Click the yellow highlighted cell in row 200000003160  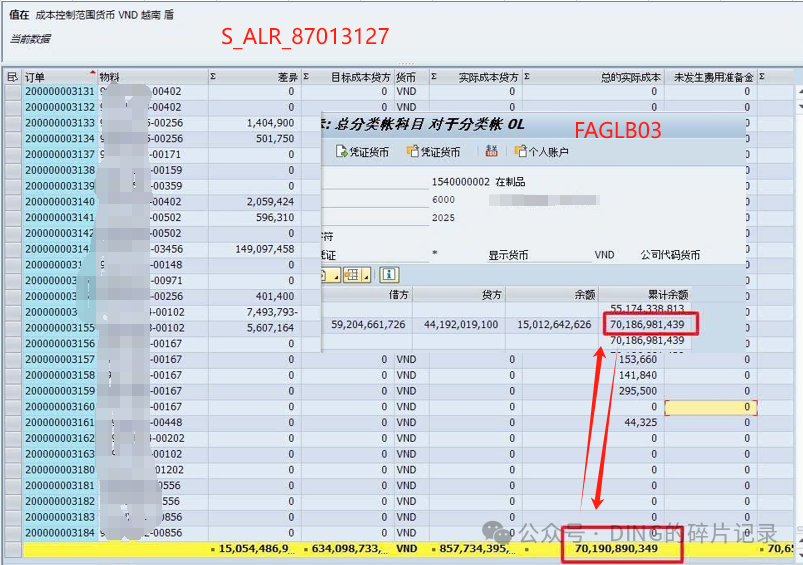[x=711, y=407]
